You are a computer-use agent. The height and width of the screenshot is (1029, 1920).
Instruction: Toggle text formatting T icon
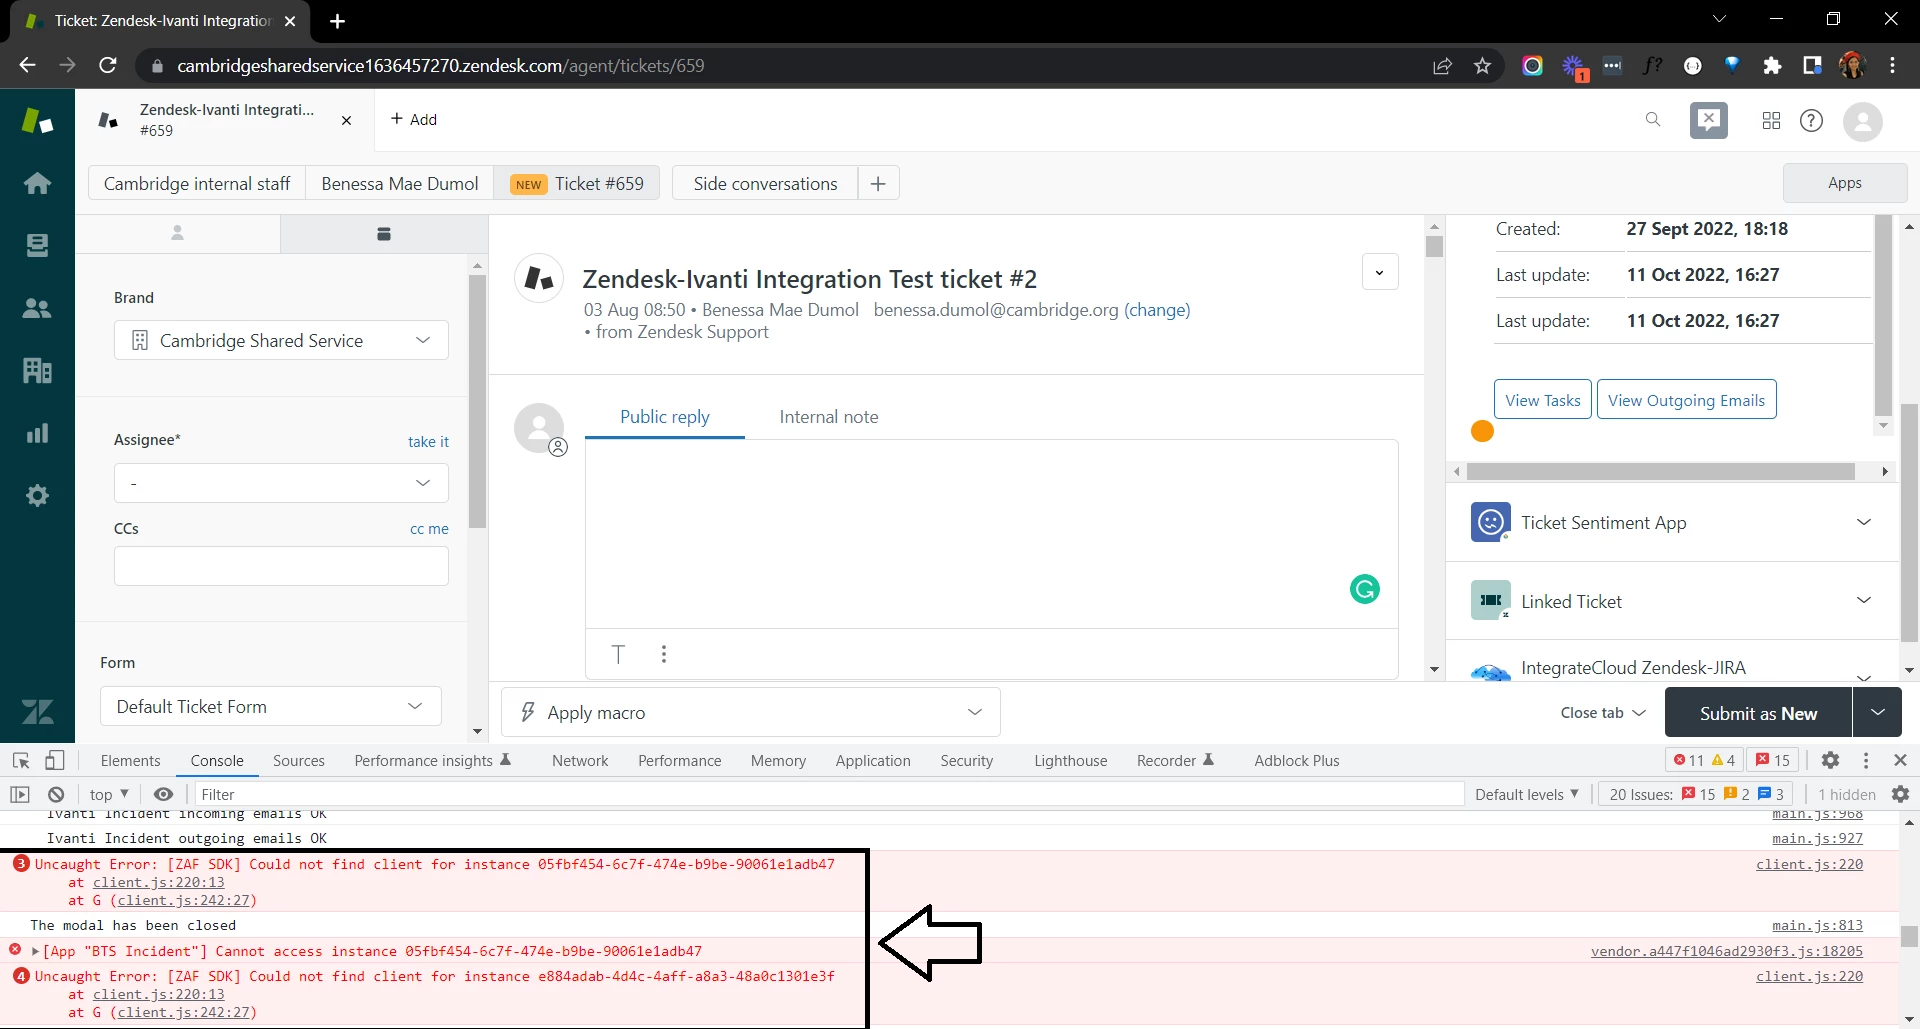(x=618, y=654)
